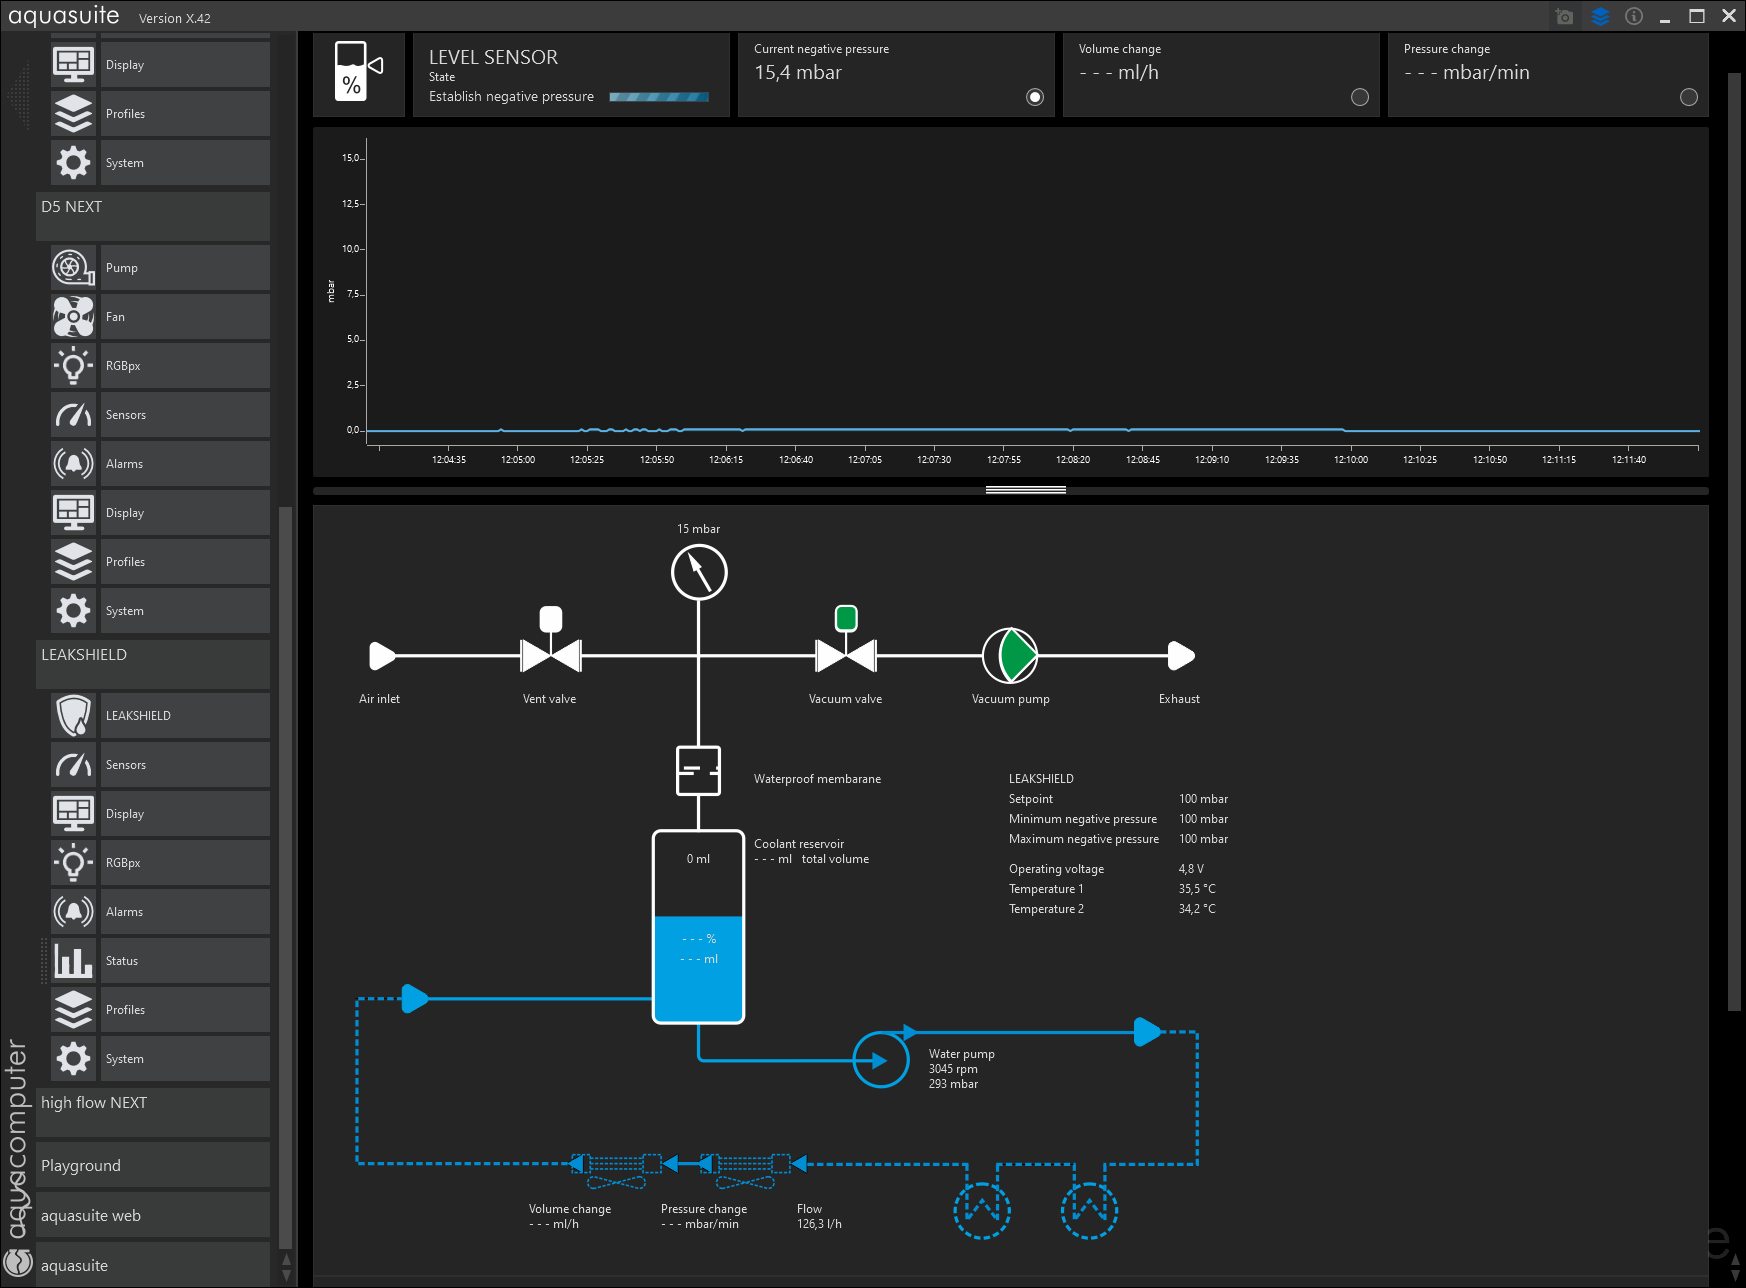Open the info icon in title bar
Screen dimensions: 1746x1288
coord(1634,16)
